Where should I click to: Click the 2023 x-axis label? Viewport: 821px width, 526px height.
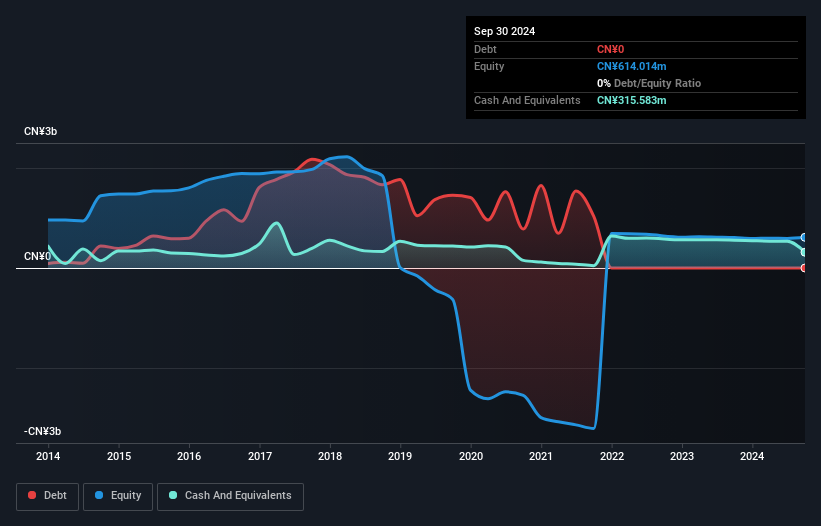click(x=682, y=456)
